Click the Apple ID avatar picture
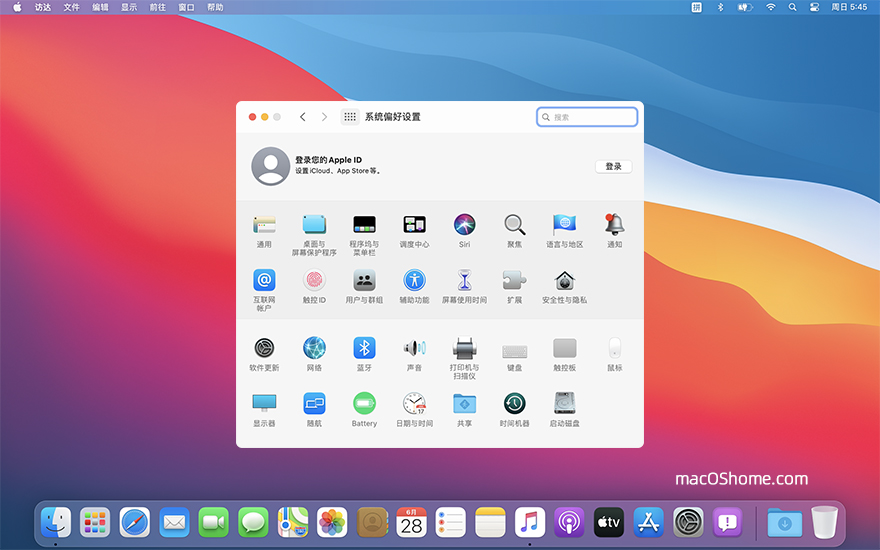This screenshot has height=550, width=880. click(x=271, y=166)
